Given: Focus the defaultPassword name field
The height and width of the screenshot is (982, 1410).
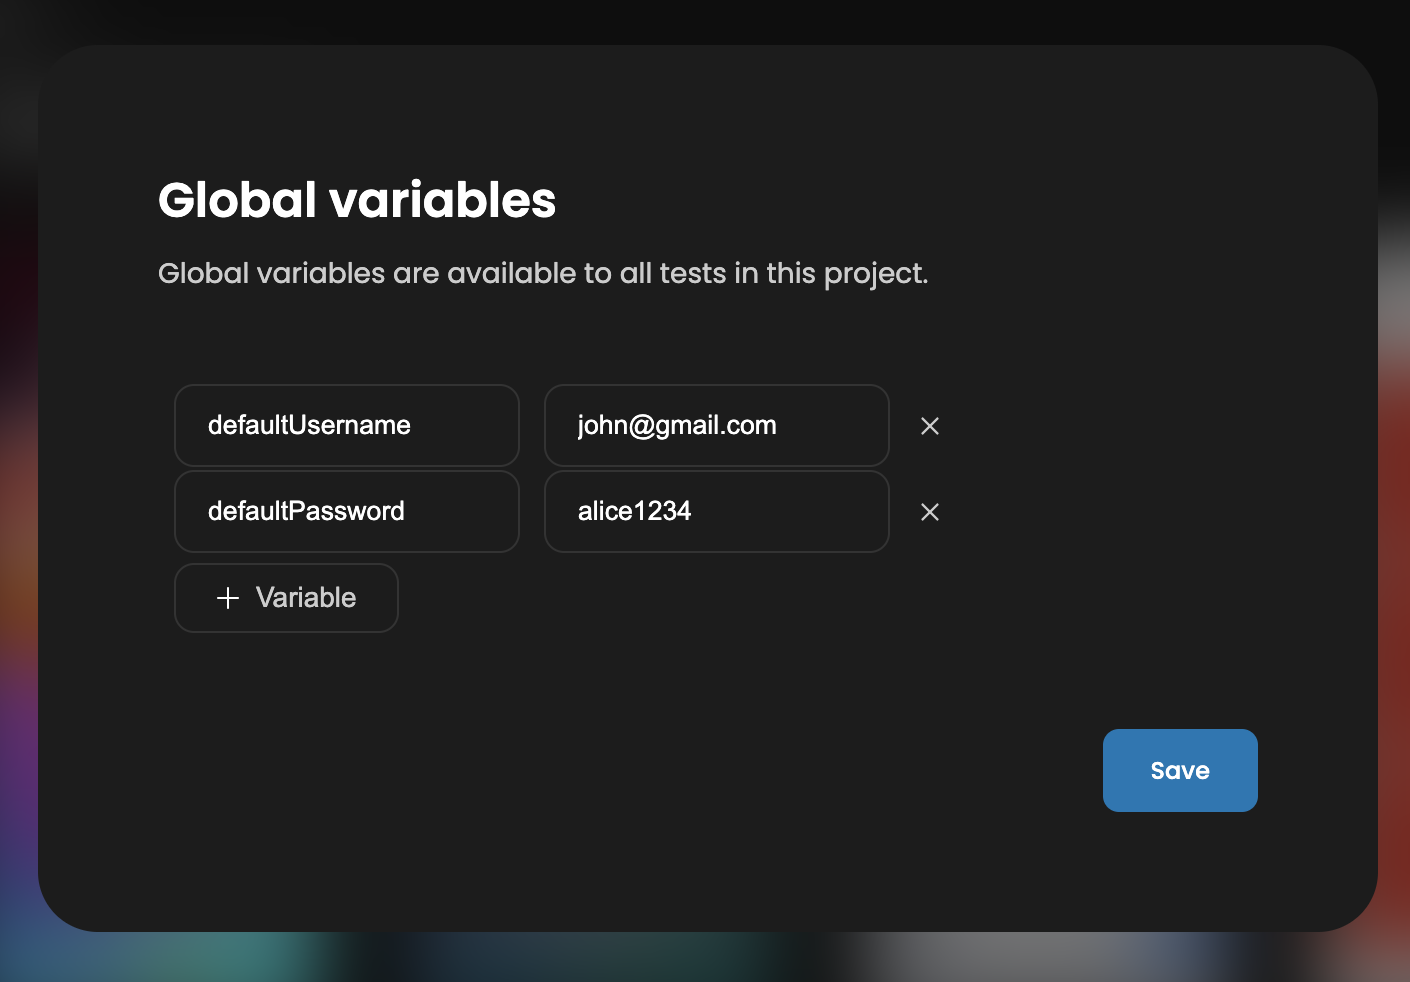Looking at the screenshot, I should point(347,511).
